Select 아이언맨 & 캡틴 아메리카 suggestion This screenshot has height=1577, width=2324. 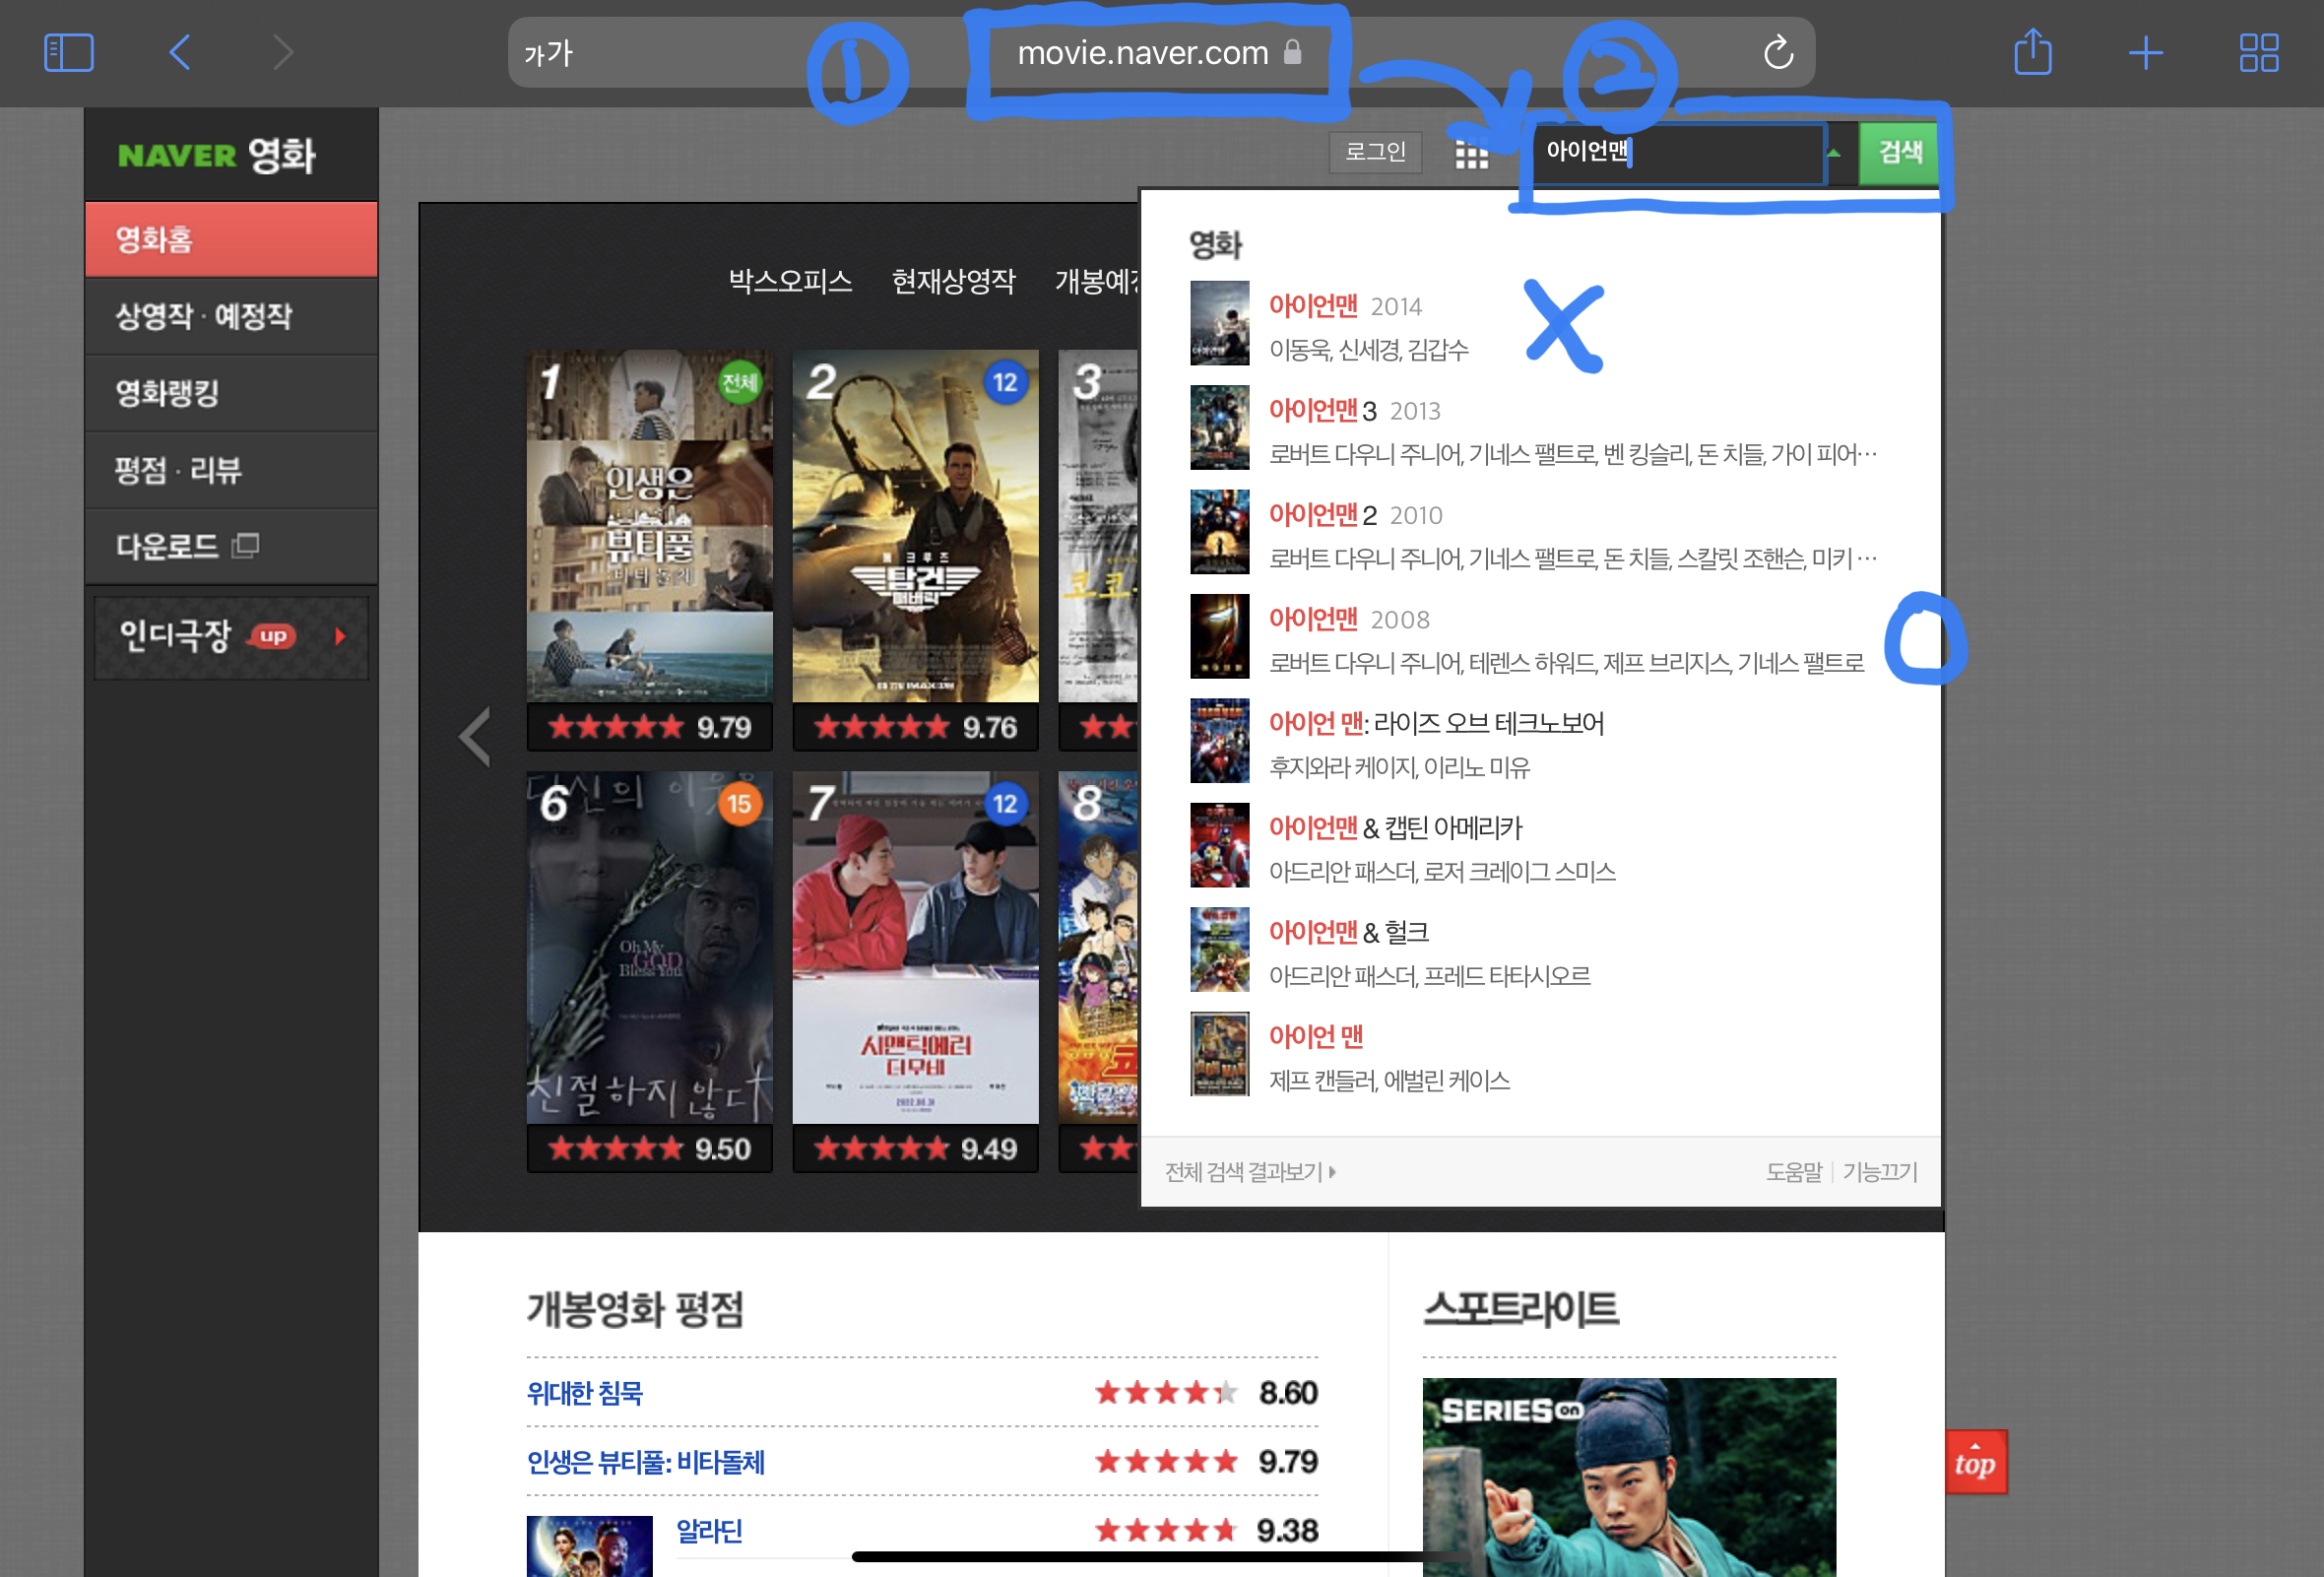[x=1540, y=846]
